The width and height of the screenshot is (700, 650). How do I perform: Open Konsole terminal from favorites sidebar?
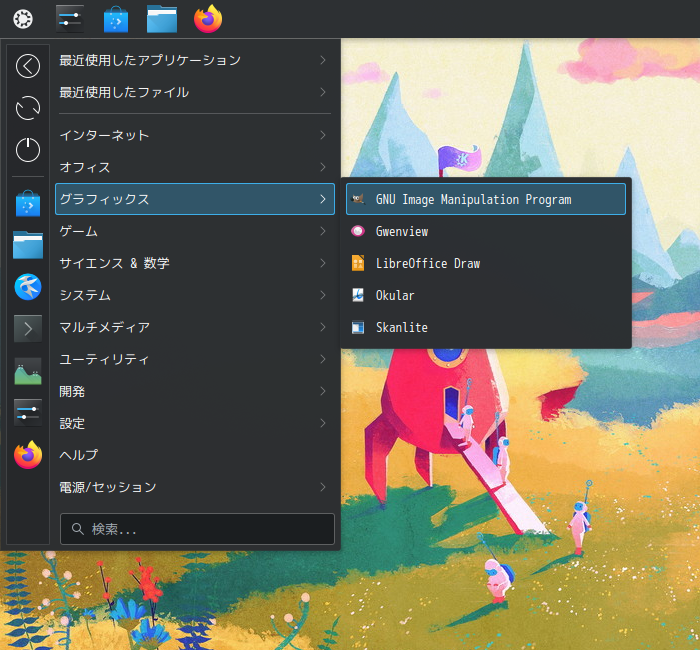[x=28, y=329]
